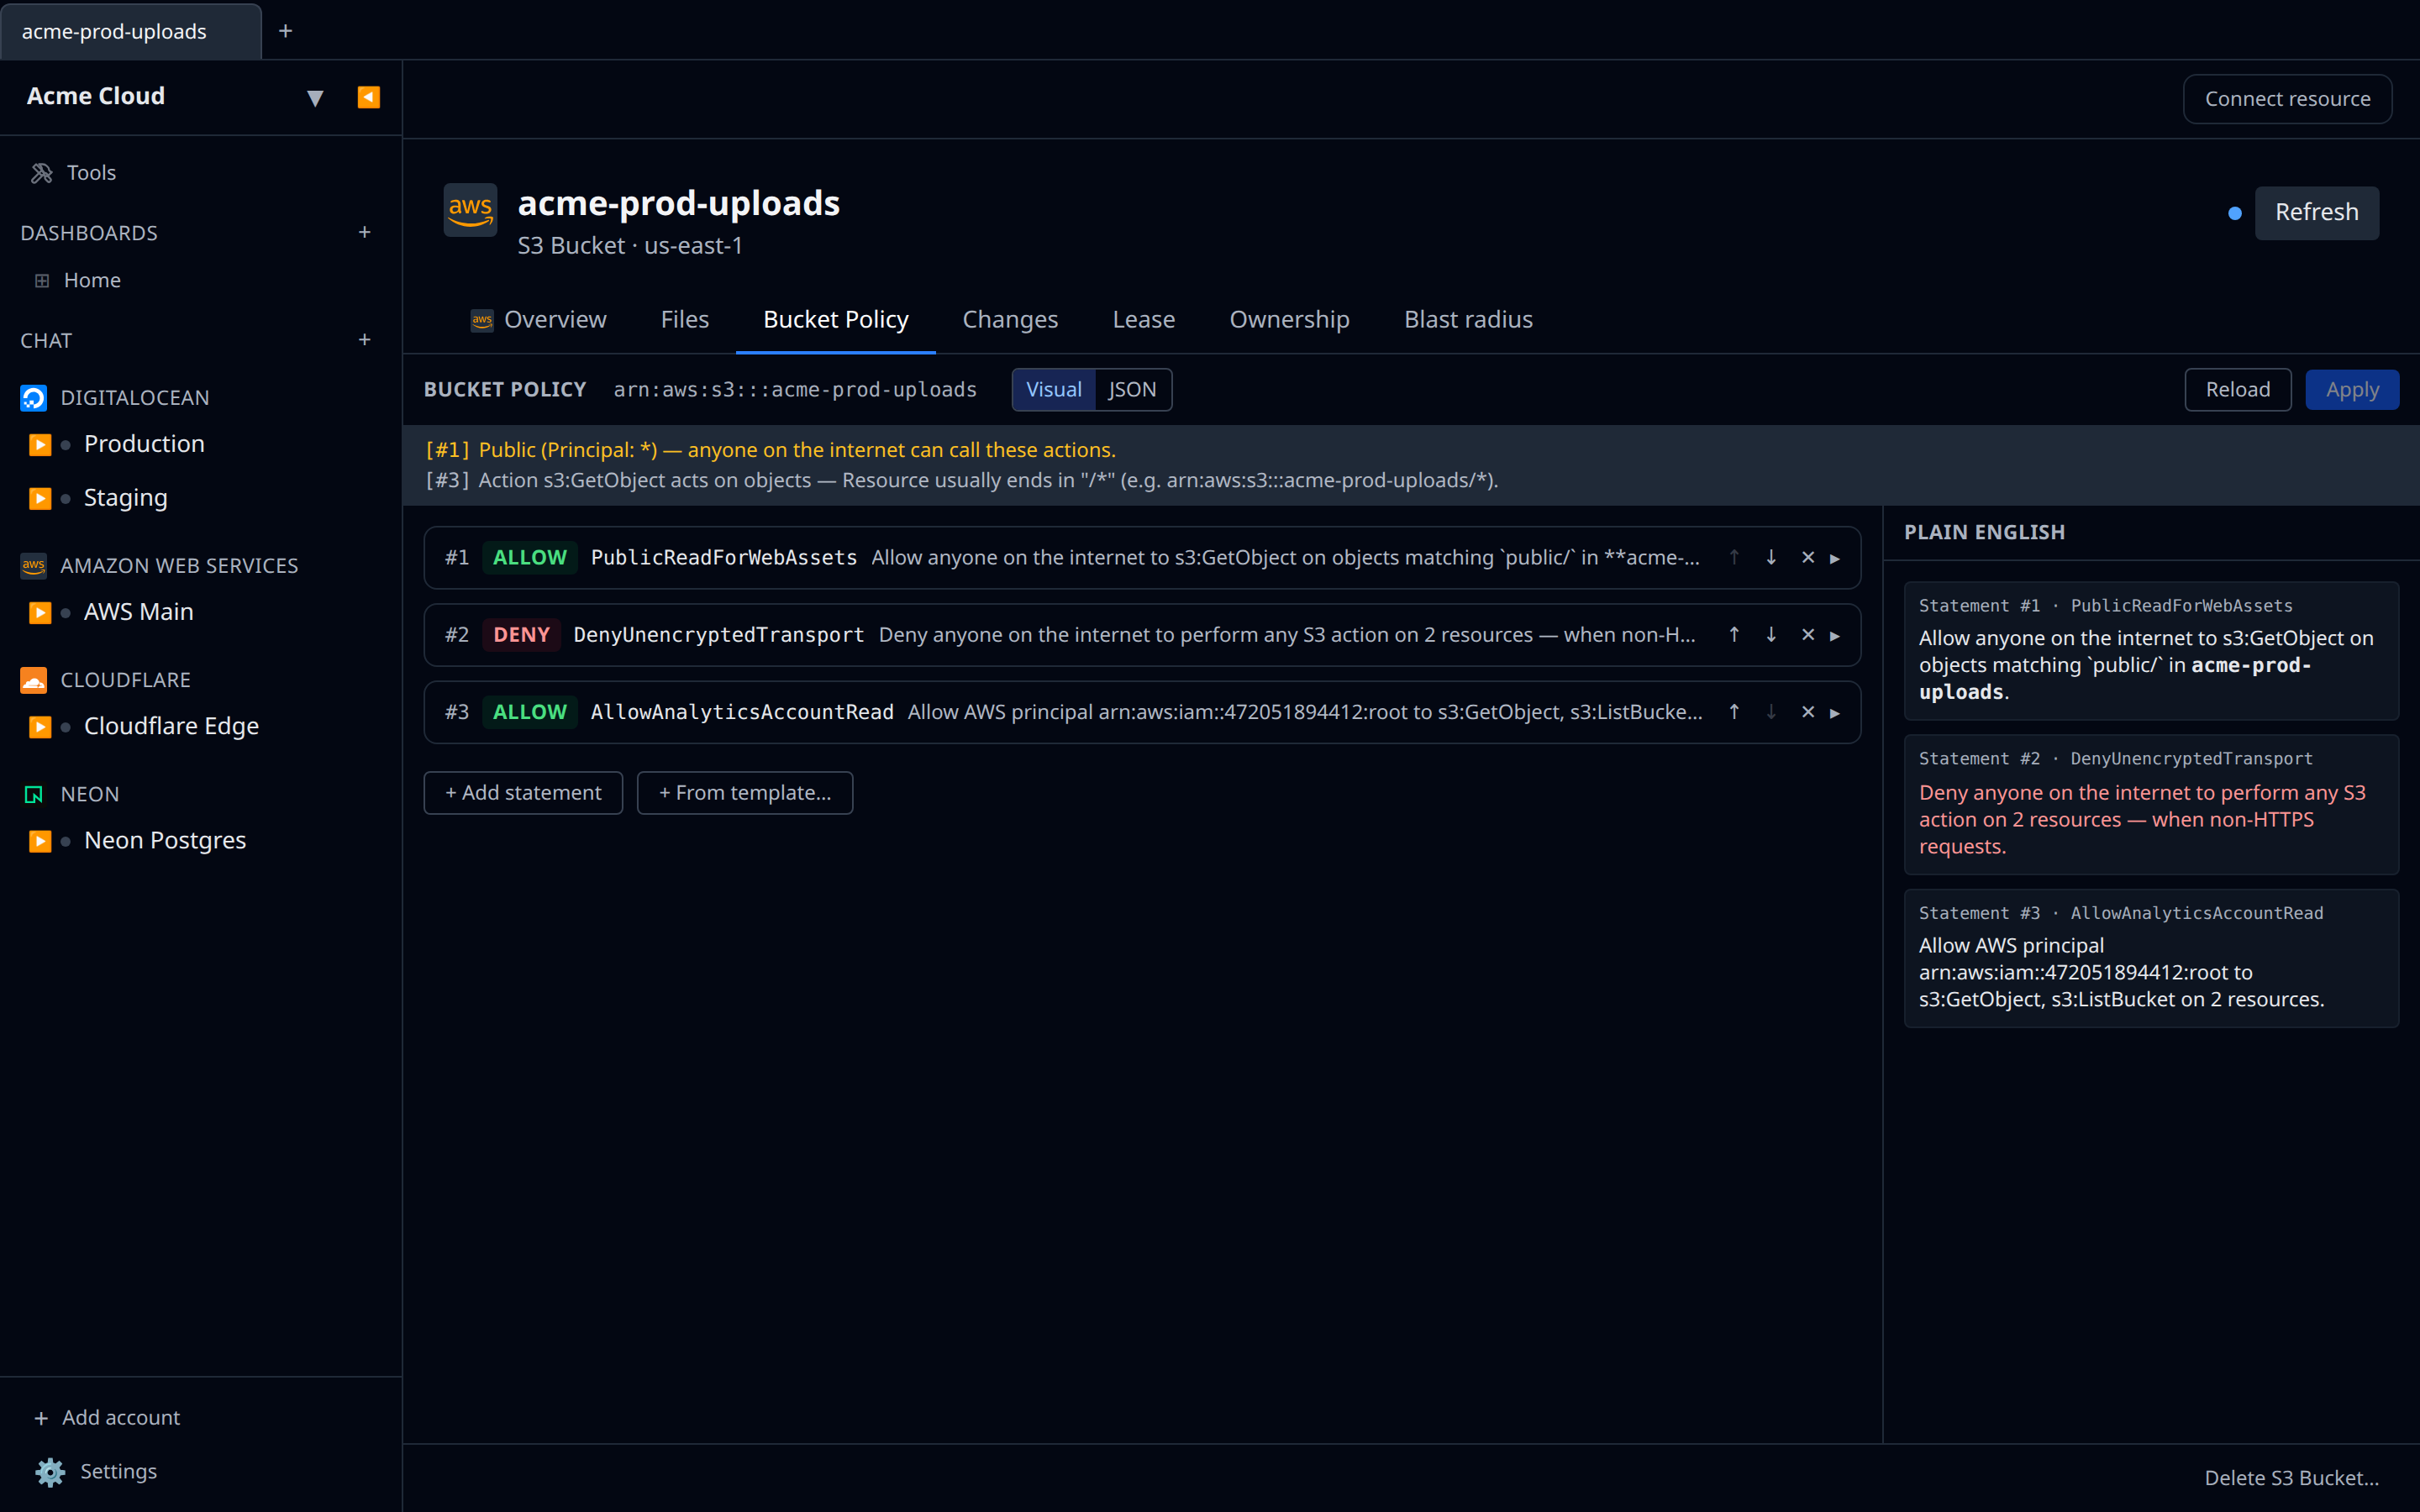Click the Refresh button
This screenshot has height=1512, width=2420.
(x=2316, y=212)
